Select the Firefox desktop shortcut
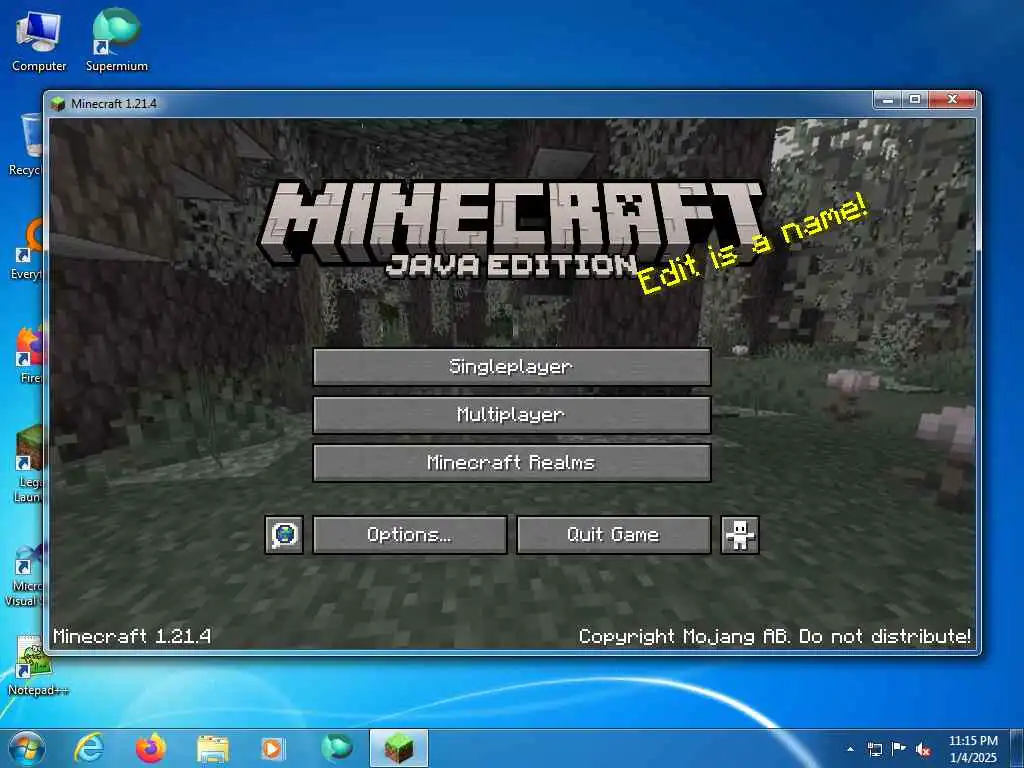 pyautogui.click(x=27, y=354)
